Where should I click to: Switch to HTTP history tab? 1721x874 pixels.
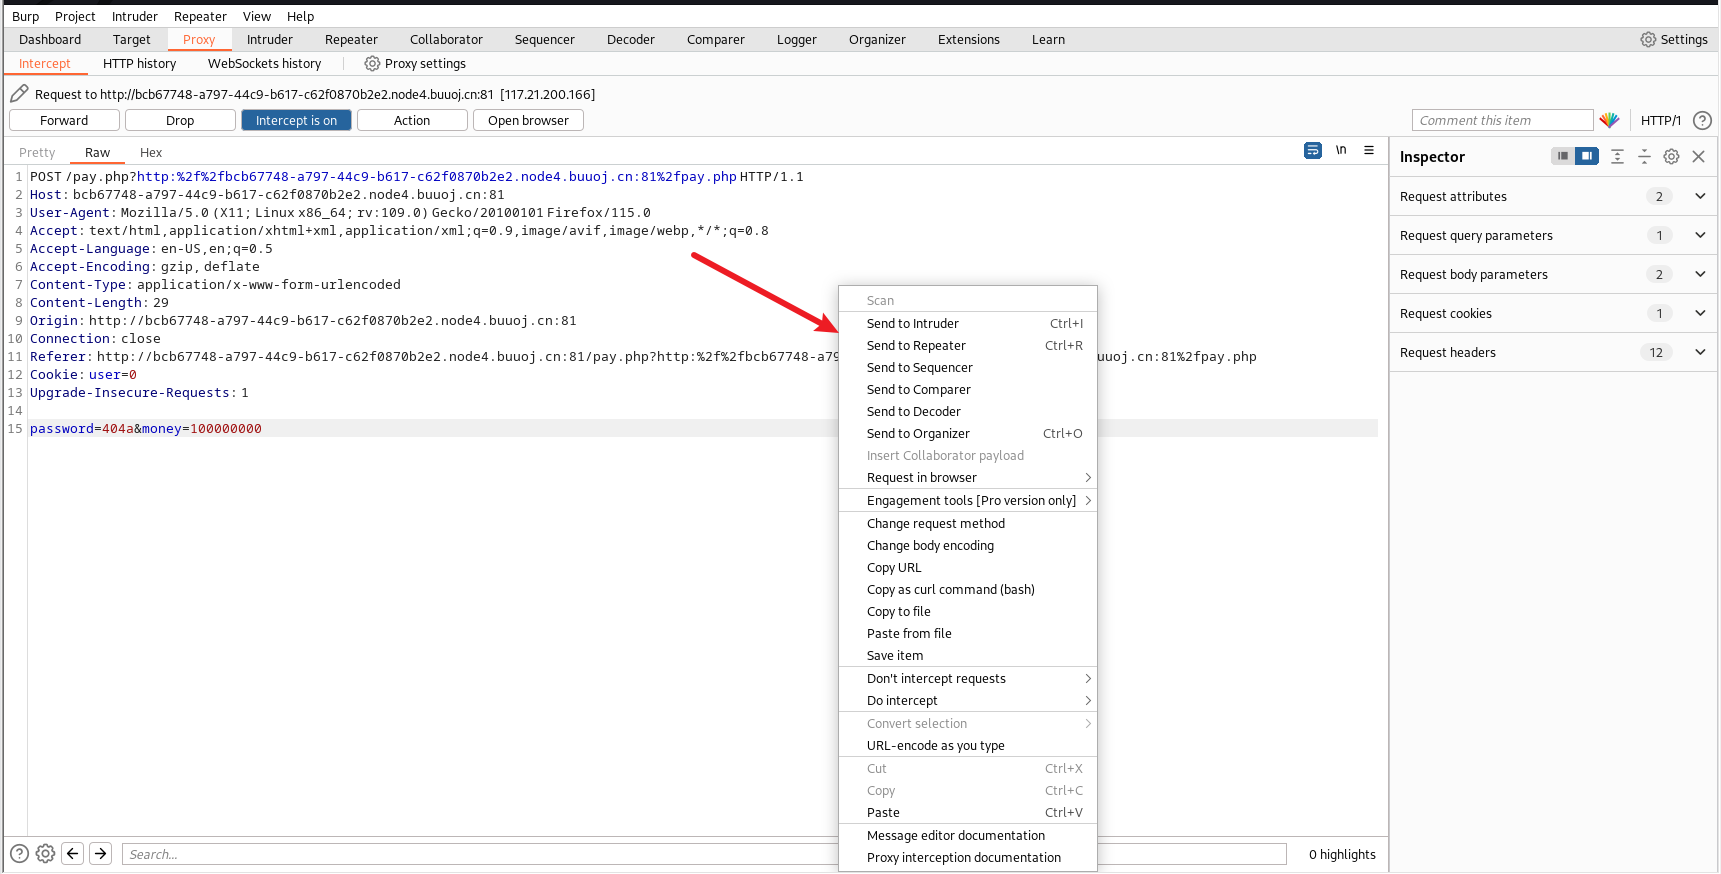coord(139,63)
